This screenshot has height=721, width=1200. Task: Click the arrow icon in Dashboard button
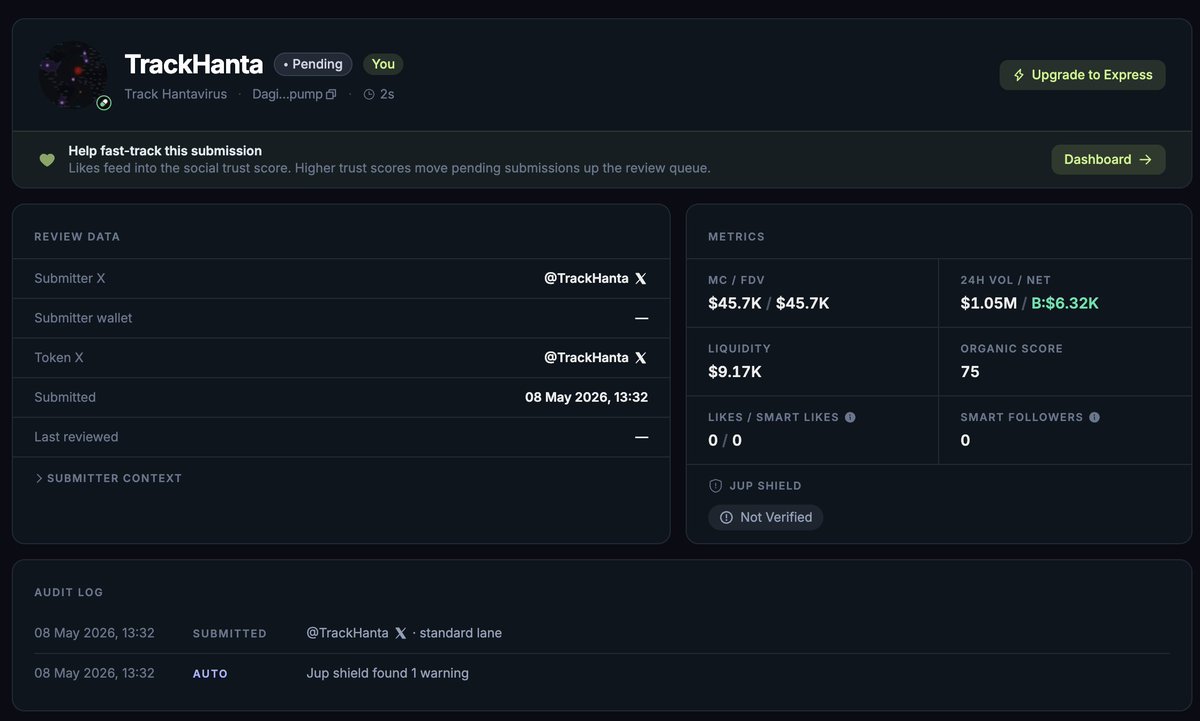tap(1146, 159)
